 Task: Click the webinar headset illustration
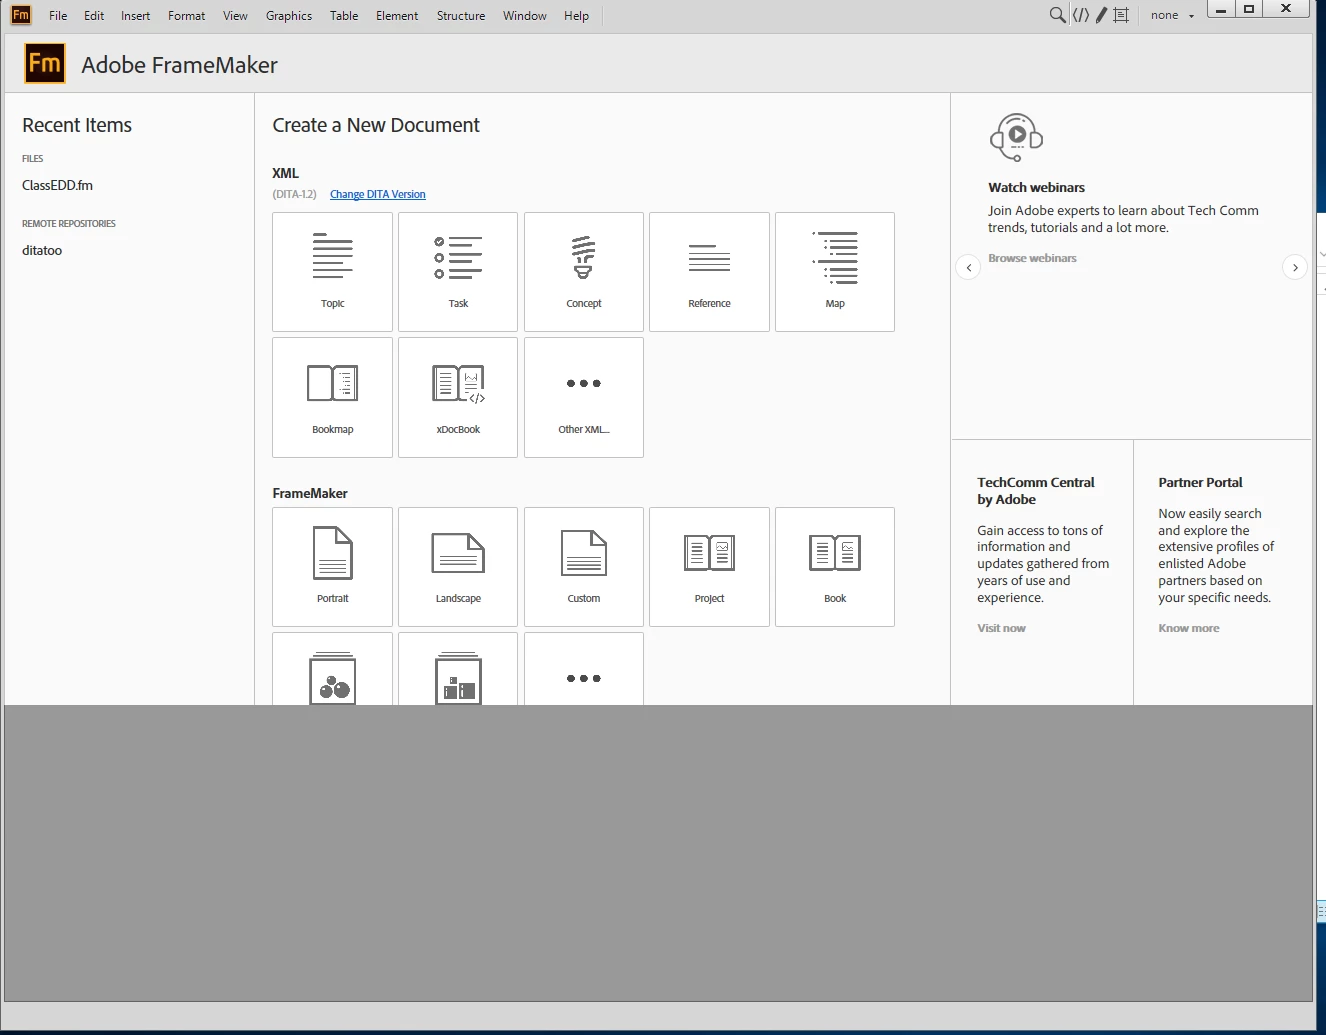pos(1016,137)
